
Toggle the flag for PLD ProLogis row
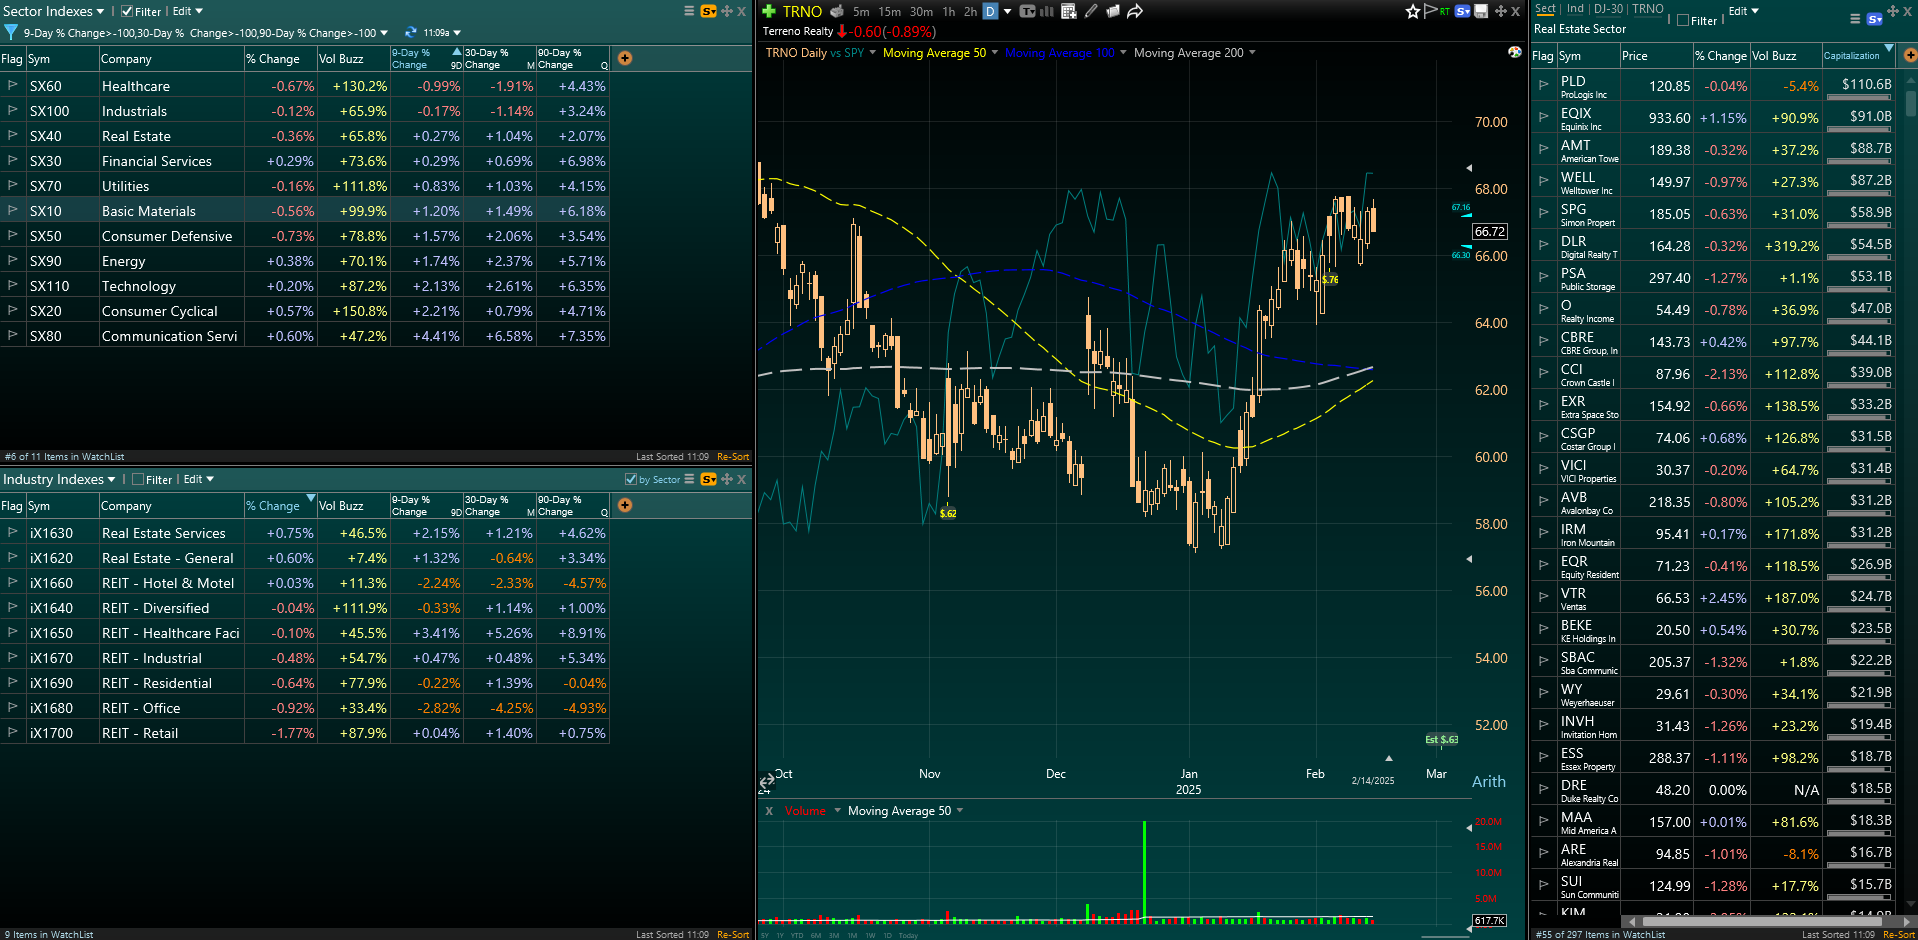(x=1543, y=85)
